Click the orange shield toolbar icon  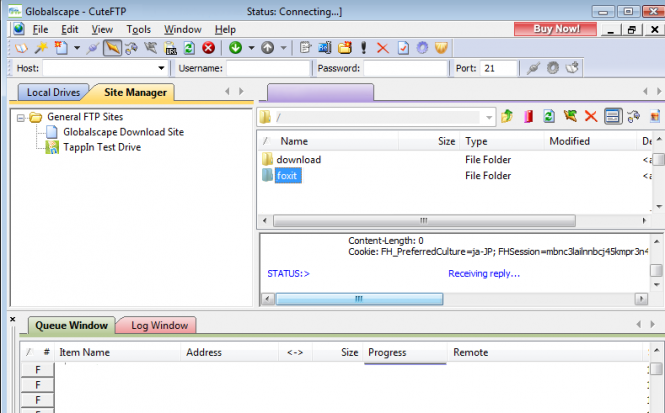(441, 48)
